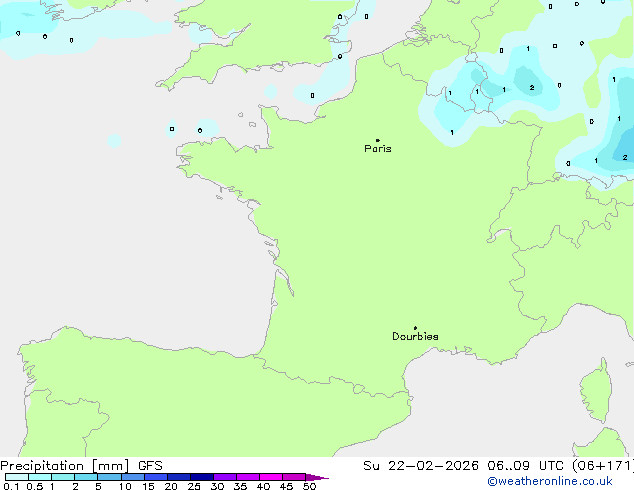Pick the legend swatch between 25 and 30

(202, 477)
